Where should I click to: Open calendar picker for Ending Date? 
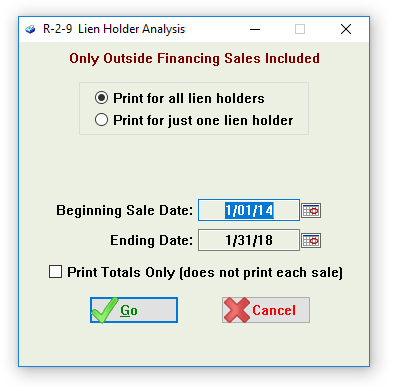[x=311, y=240]
